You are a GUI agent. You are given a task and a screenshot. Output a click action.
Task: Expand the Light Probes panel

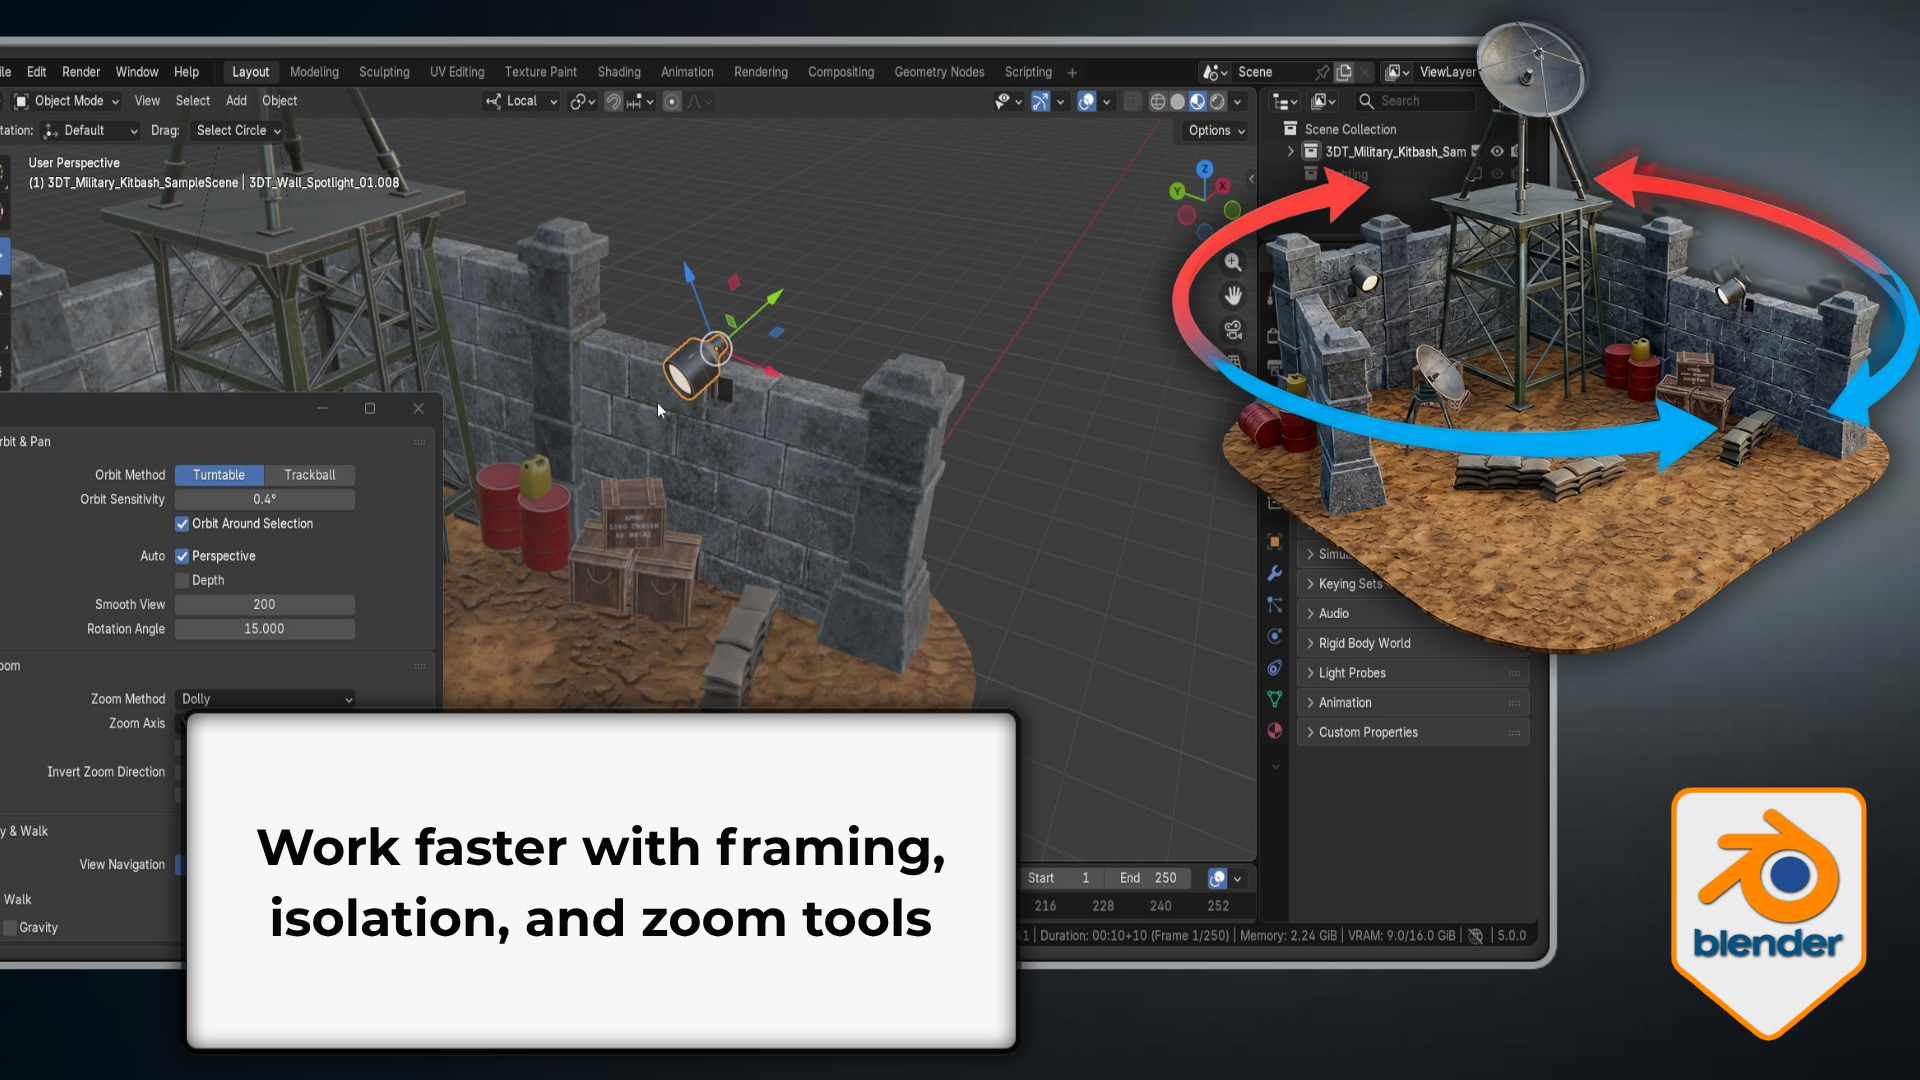tap(1413, 673)
